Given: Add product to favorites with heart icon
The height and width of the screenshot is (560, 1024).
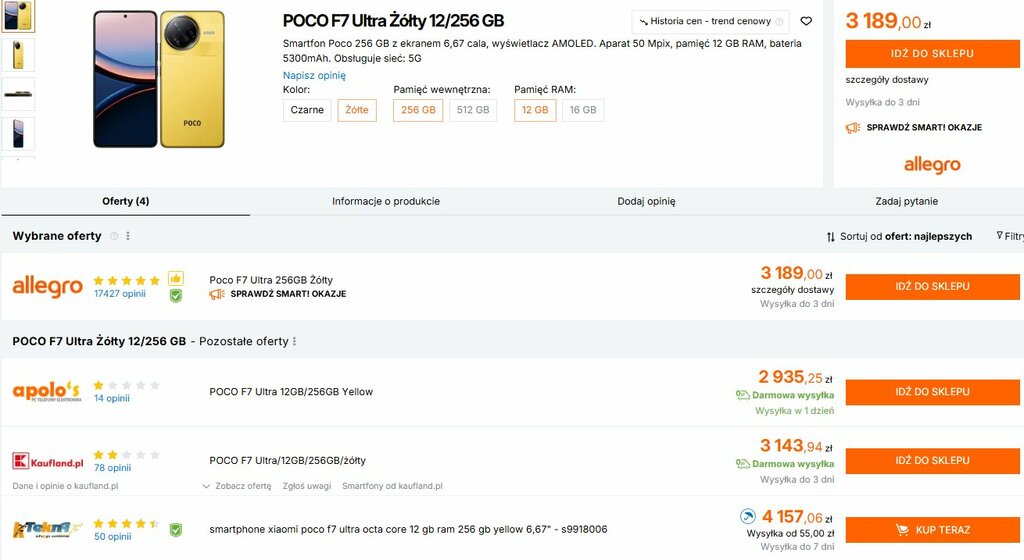Looking at the screenshot, I should click(806, 21).
